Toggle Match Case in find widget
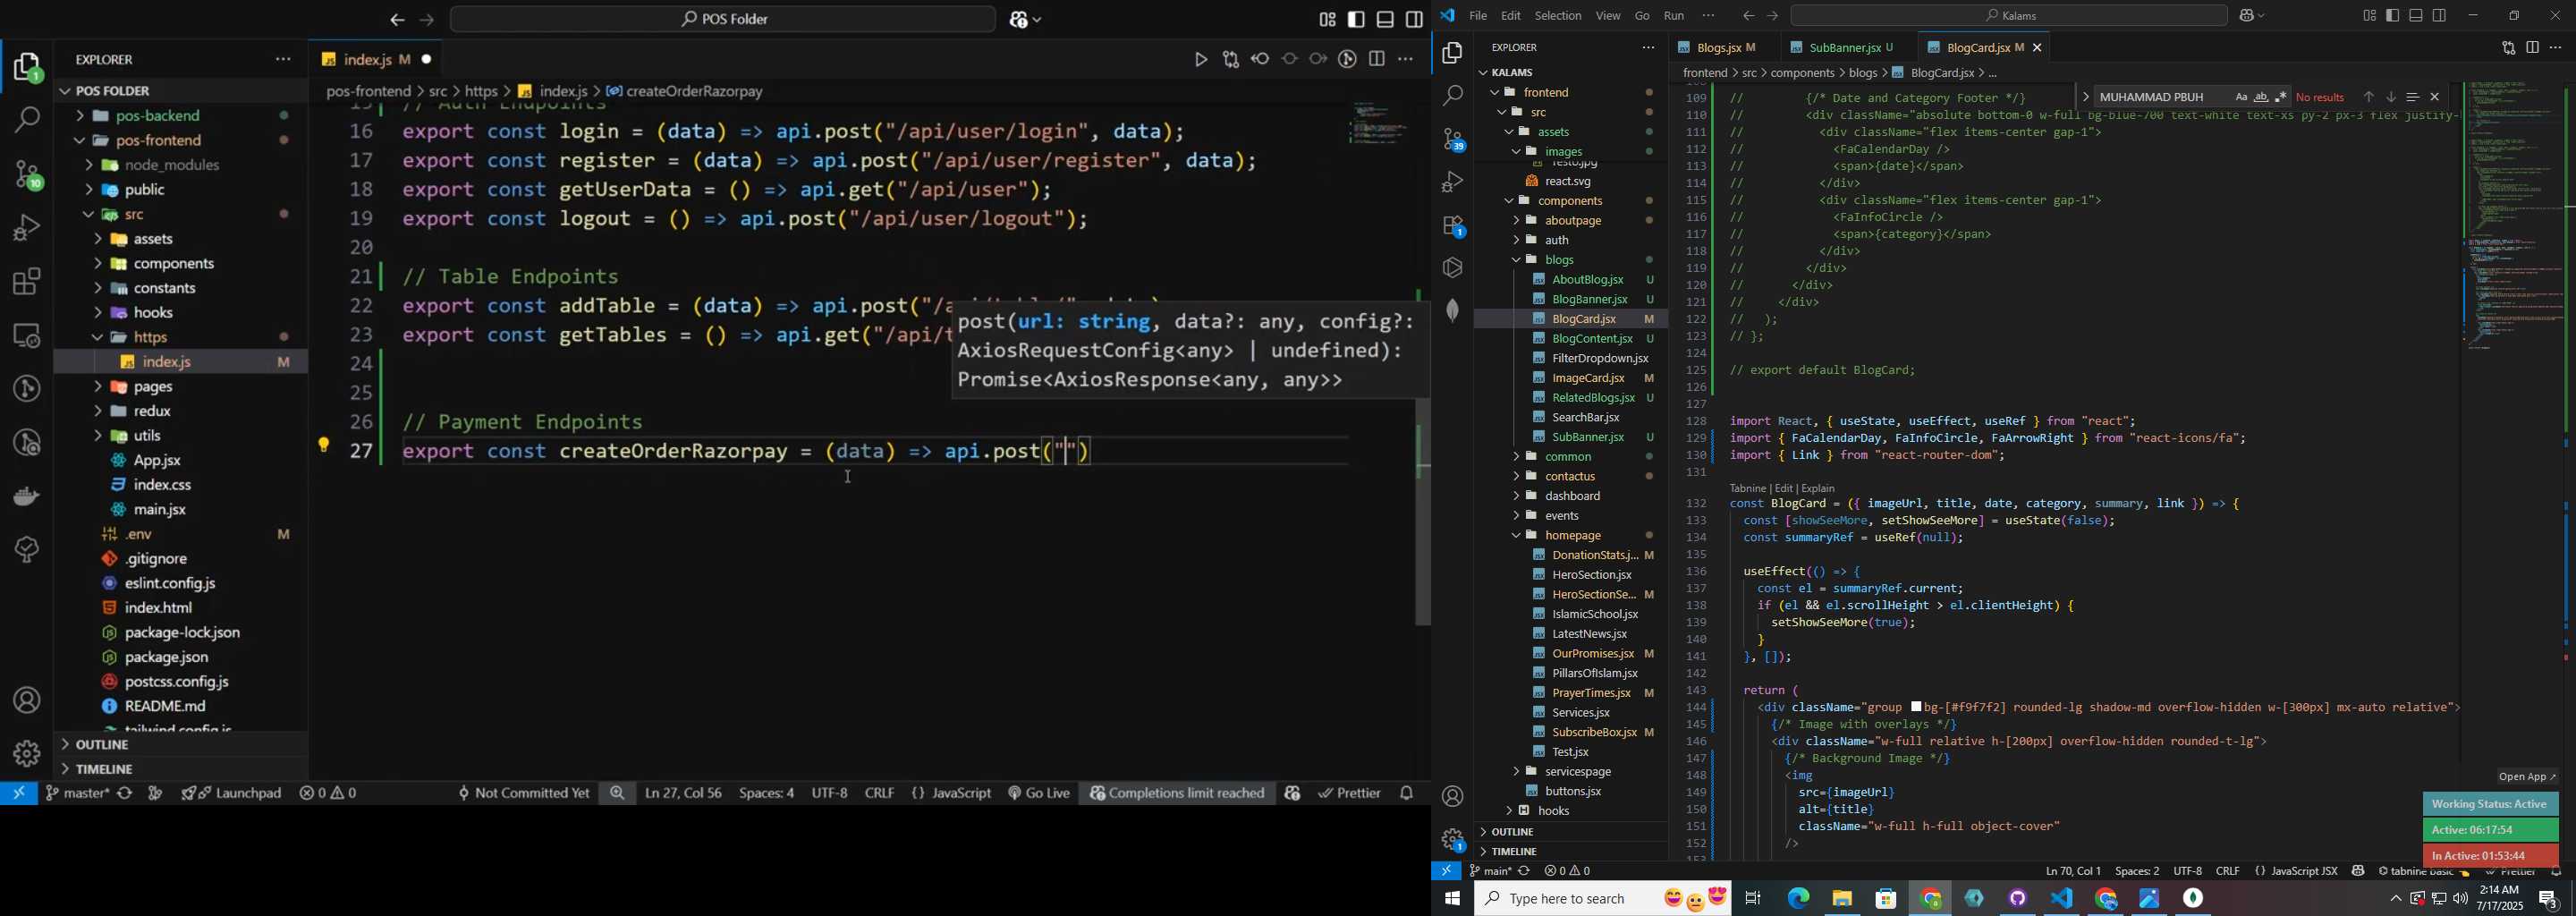The image size is (2576, 916). coord(2241,97)
